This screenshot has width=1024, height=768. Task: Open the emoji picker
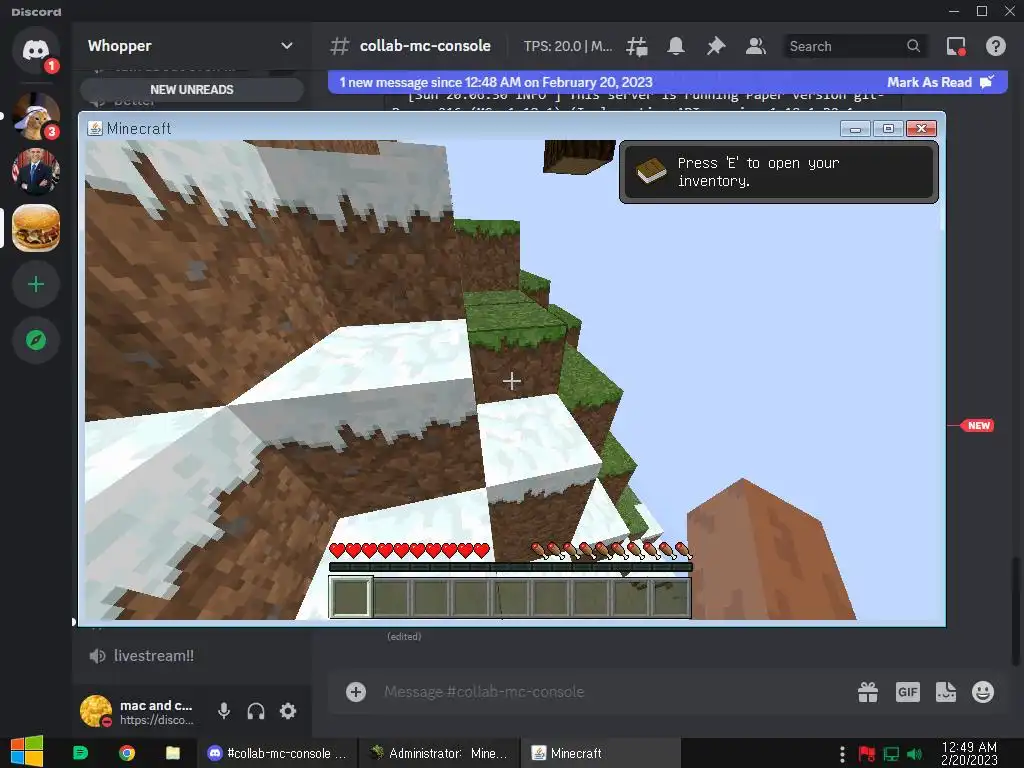(983, 692)
